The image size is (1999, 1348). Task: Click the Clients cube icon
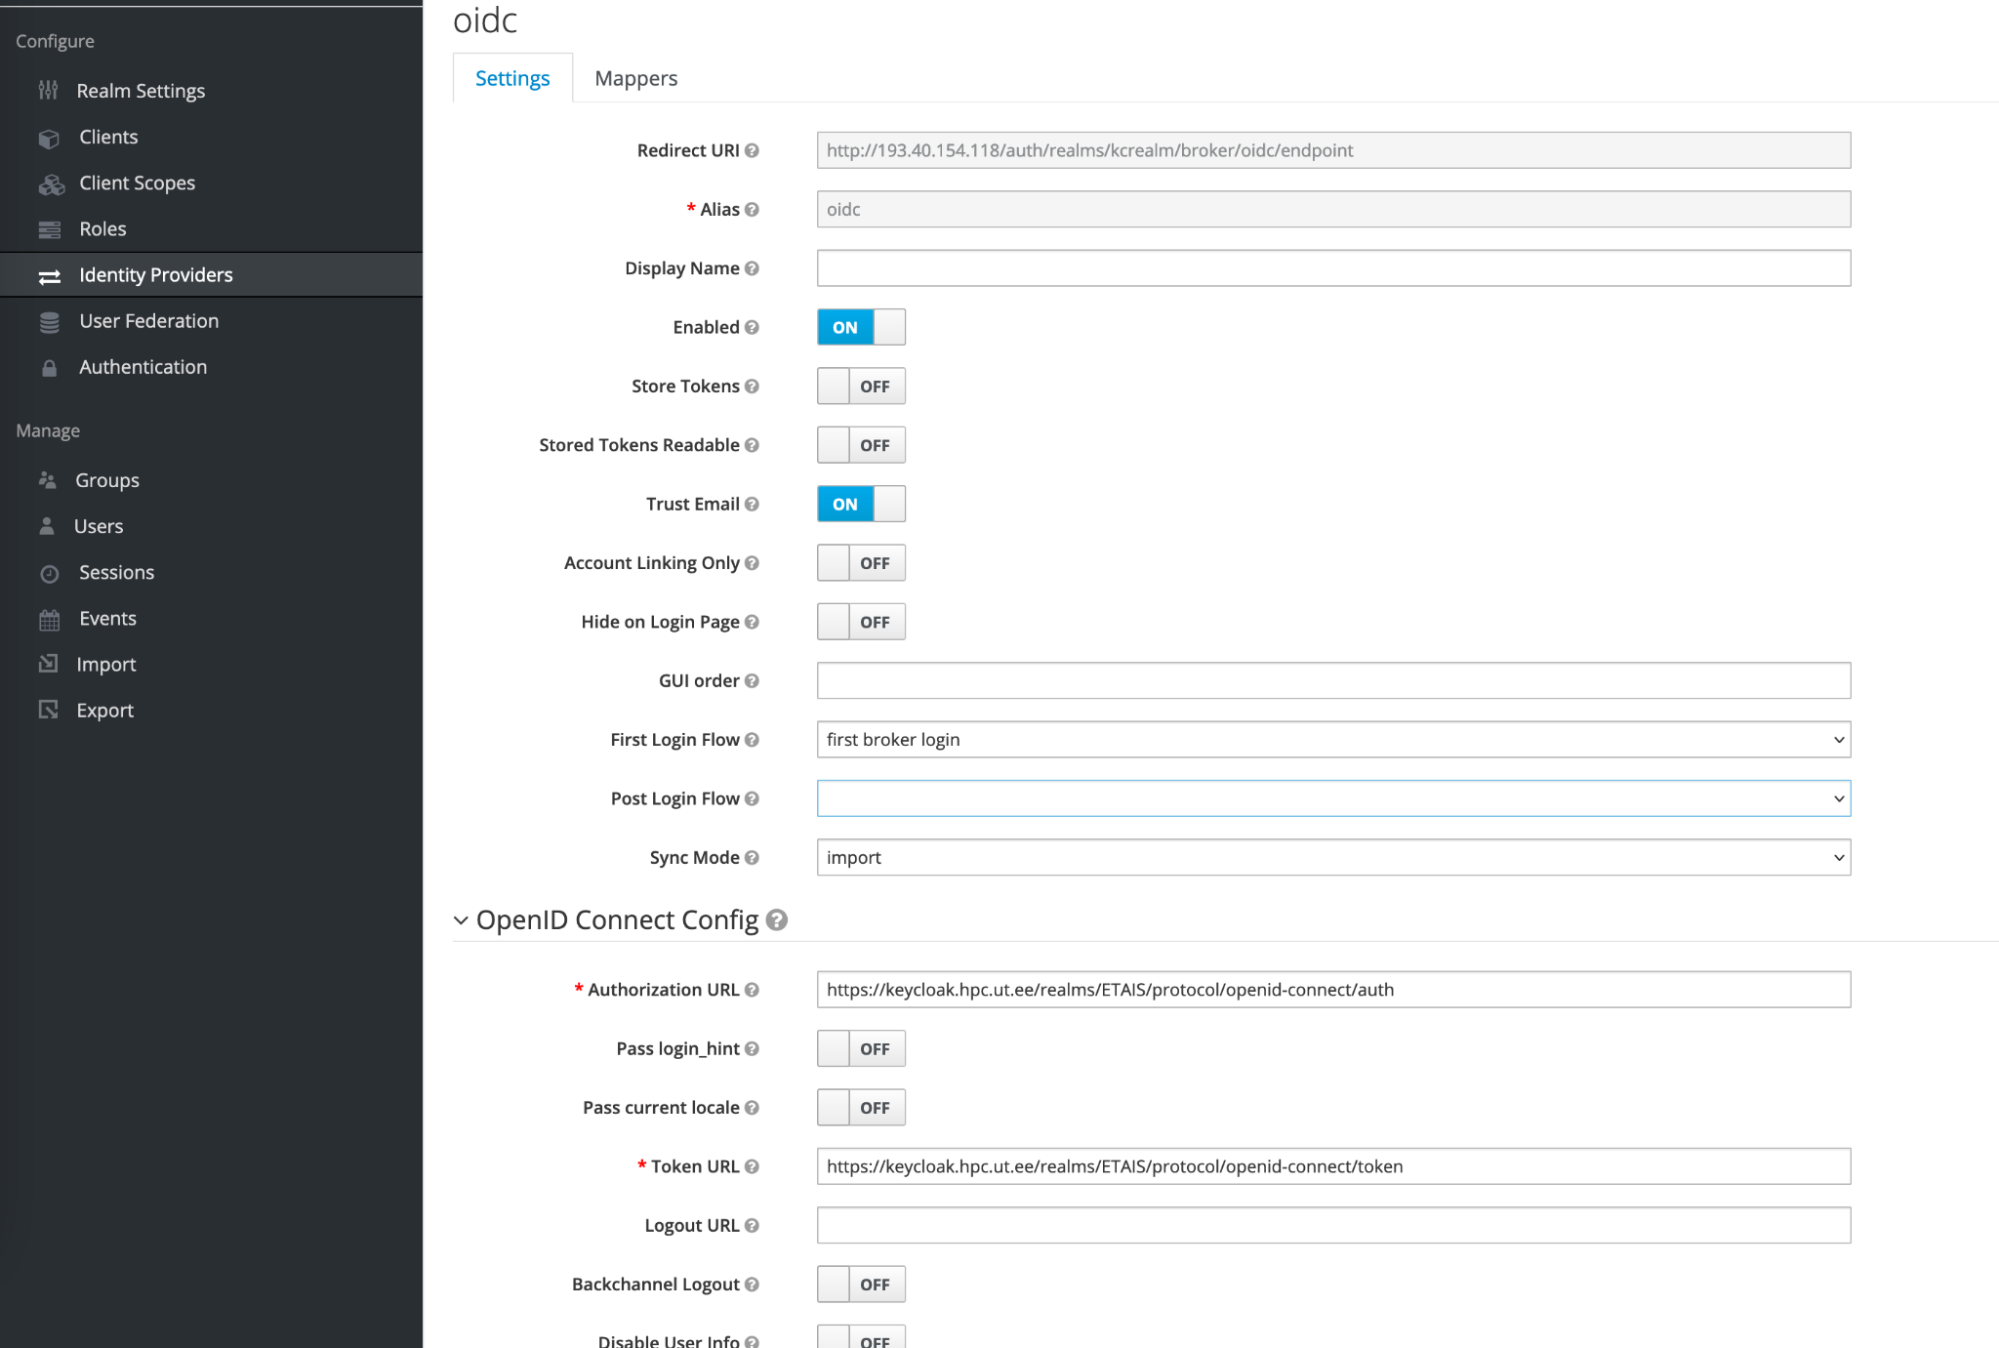pyautogui.click(x=49, y=138)
